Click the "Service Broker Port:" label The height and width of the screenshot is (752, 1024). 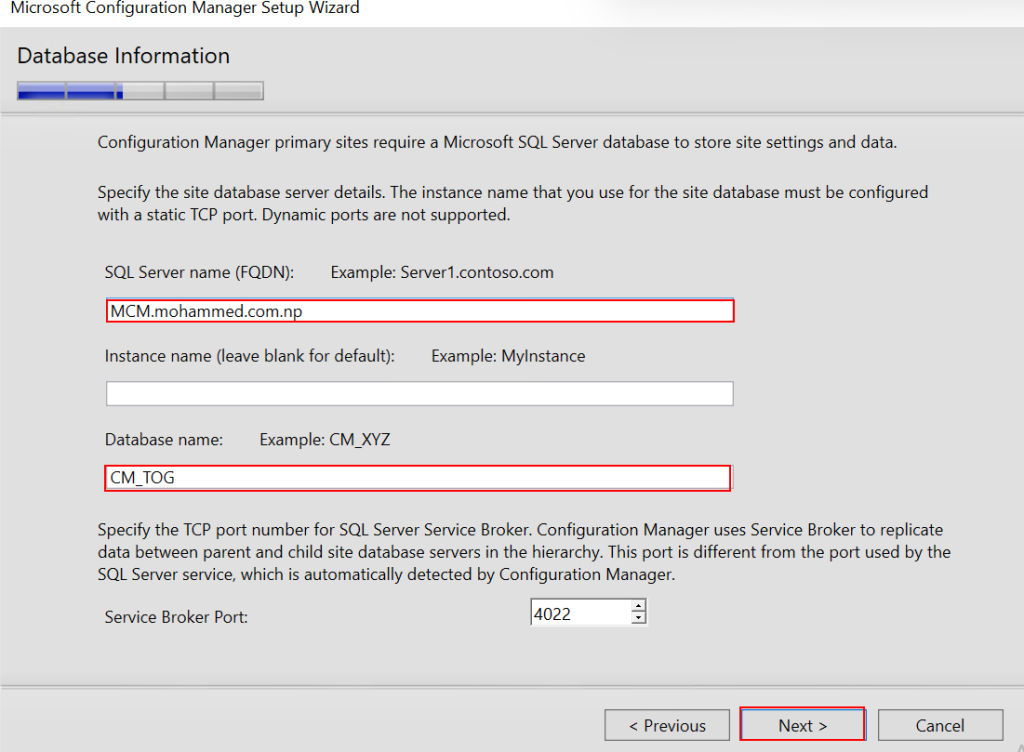[176, 617]
